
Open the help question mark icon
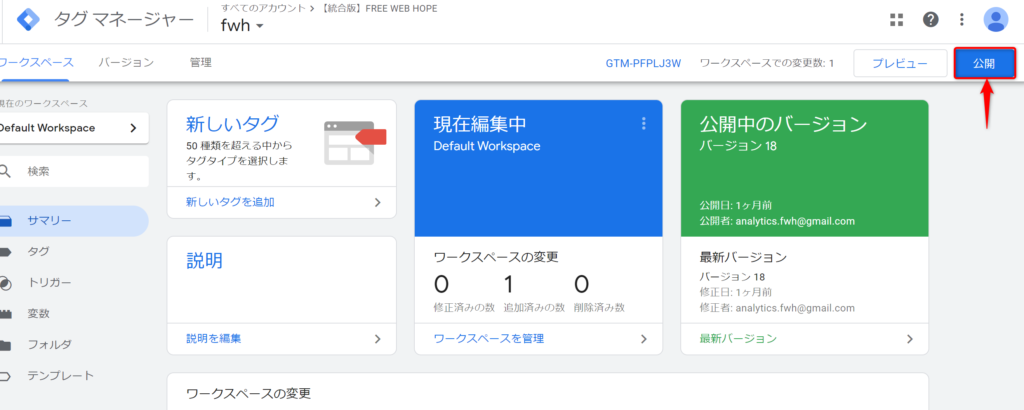(931, 20)
